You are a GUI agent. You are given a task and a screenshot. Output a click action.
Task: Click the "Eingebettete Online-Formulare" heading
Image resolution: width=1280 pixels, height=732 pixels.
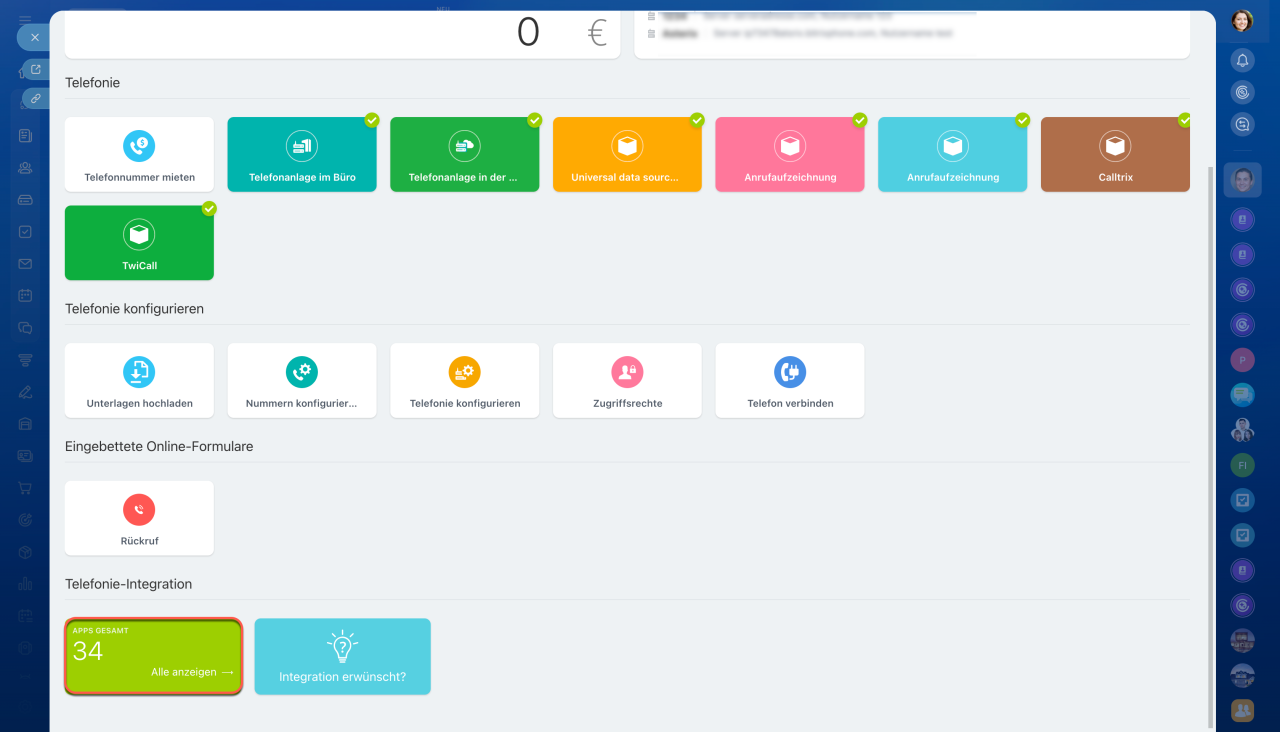coord(159,447)
